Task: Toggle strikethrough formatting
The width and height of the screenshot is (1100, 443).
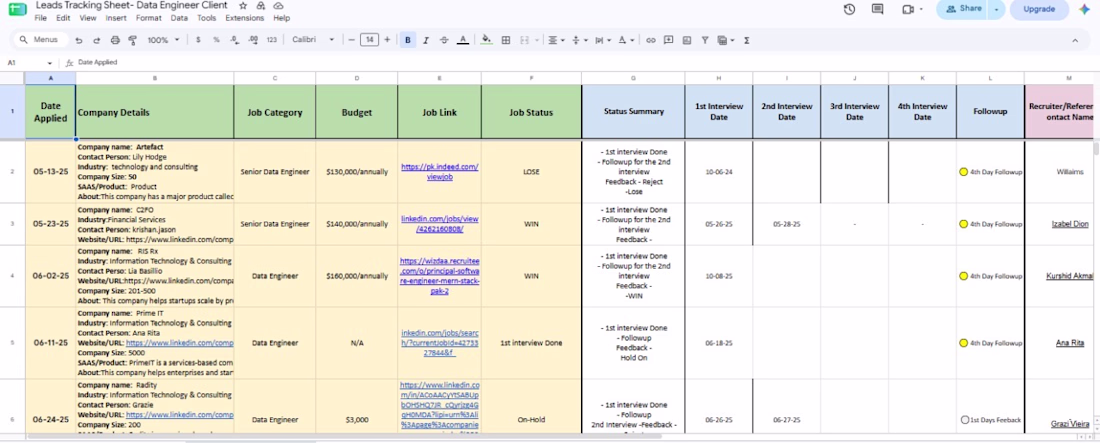Action: [444, 40]
